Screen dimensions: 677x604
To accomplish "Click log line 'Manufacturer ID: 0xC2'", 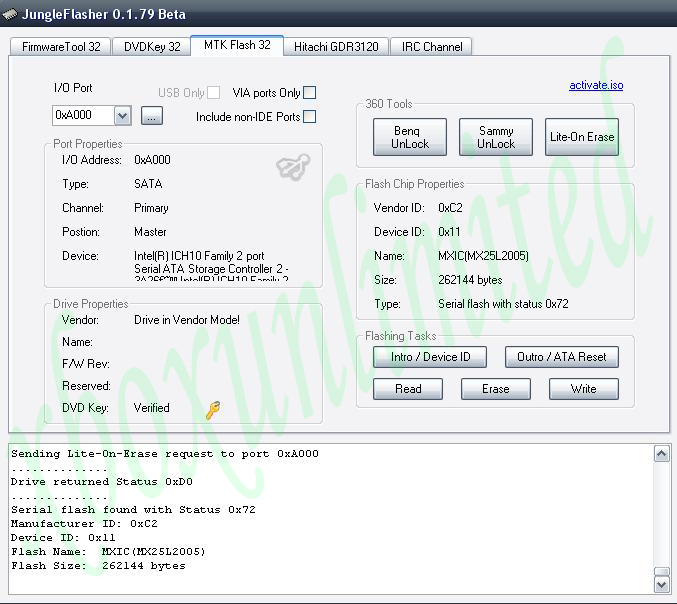I will point(84,524).
